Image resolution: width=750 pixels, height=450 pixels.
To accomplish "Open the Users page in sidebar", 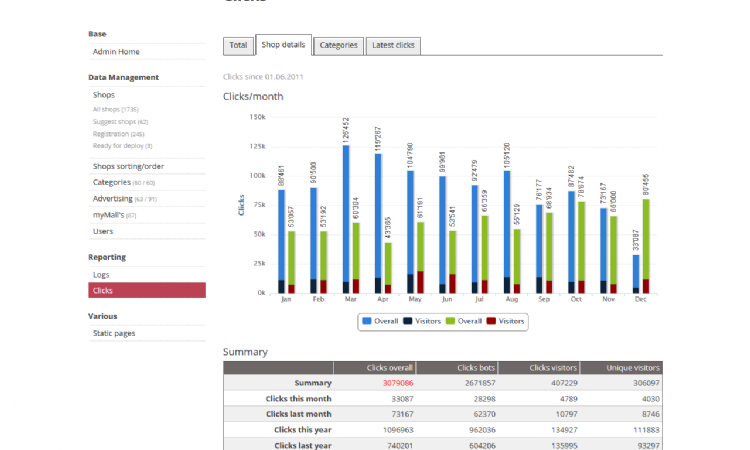I will tap(103, 231).
